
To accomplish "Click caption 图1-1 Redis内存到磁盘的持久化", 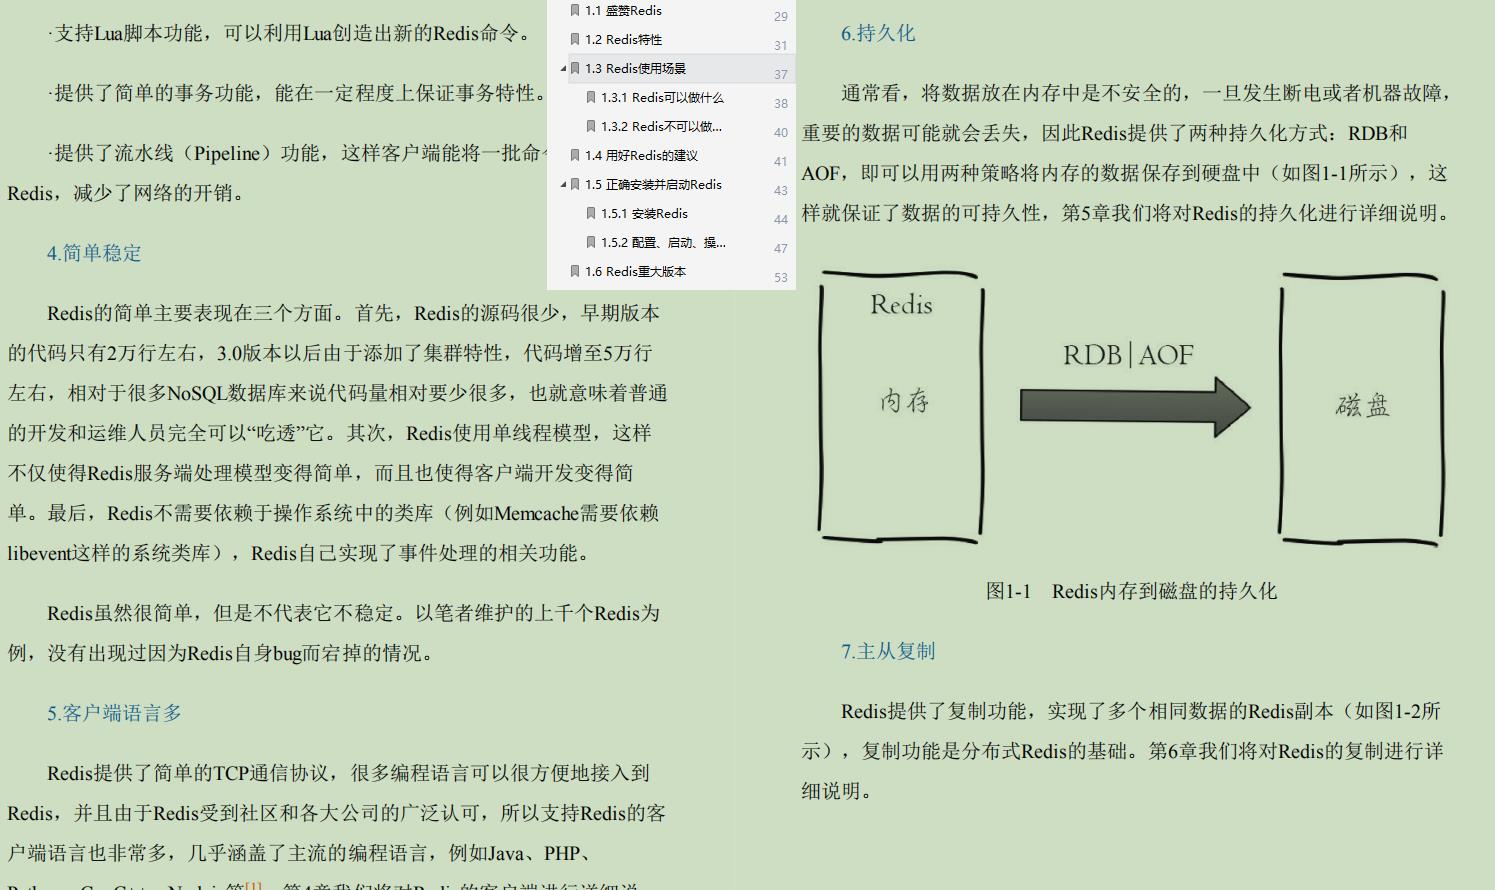I will [x=1131, y=591].
